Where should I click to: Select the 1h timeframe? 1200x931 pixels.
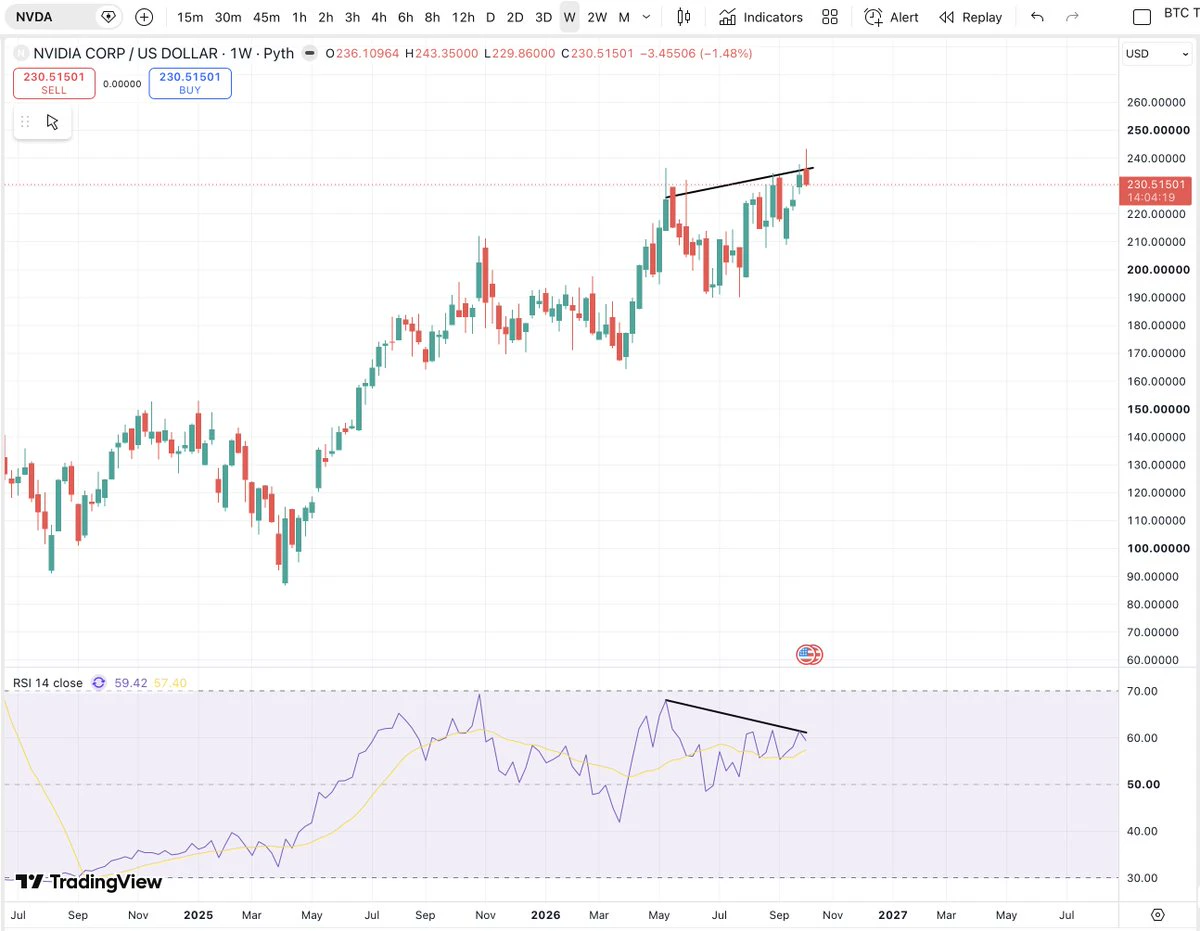click(x=299, y=17)
